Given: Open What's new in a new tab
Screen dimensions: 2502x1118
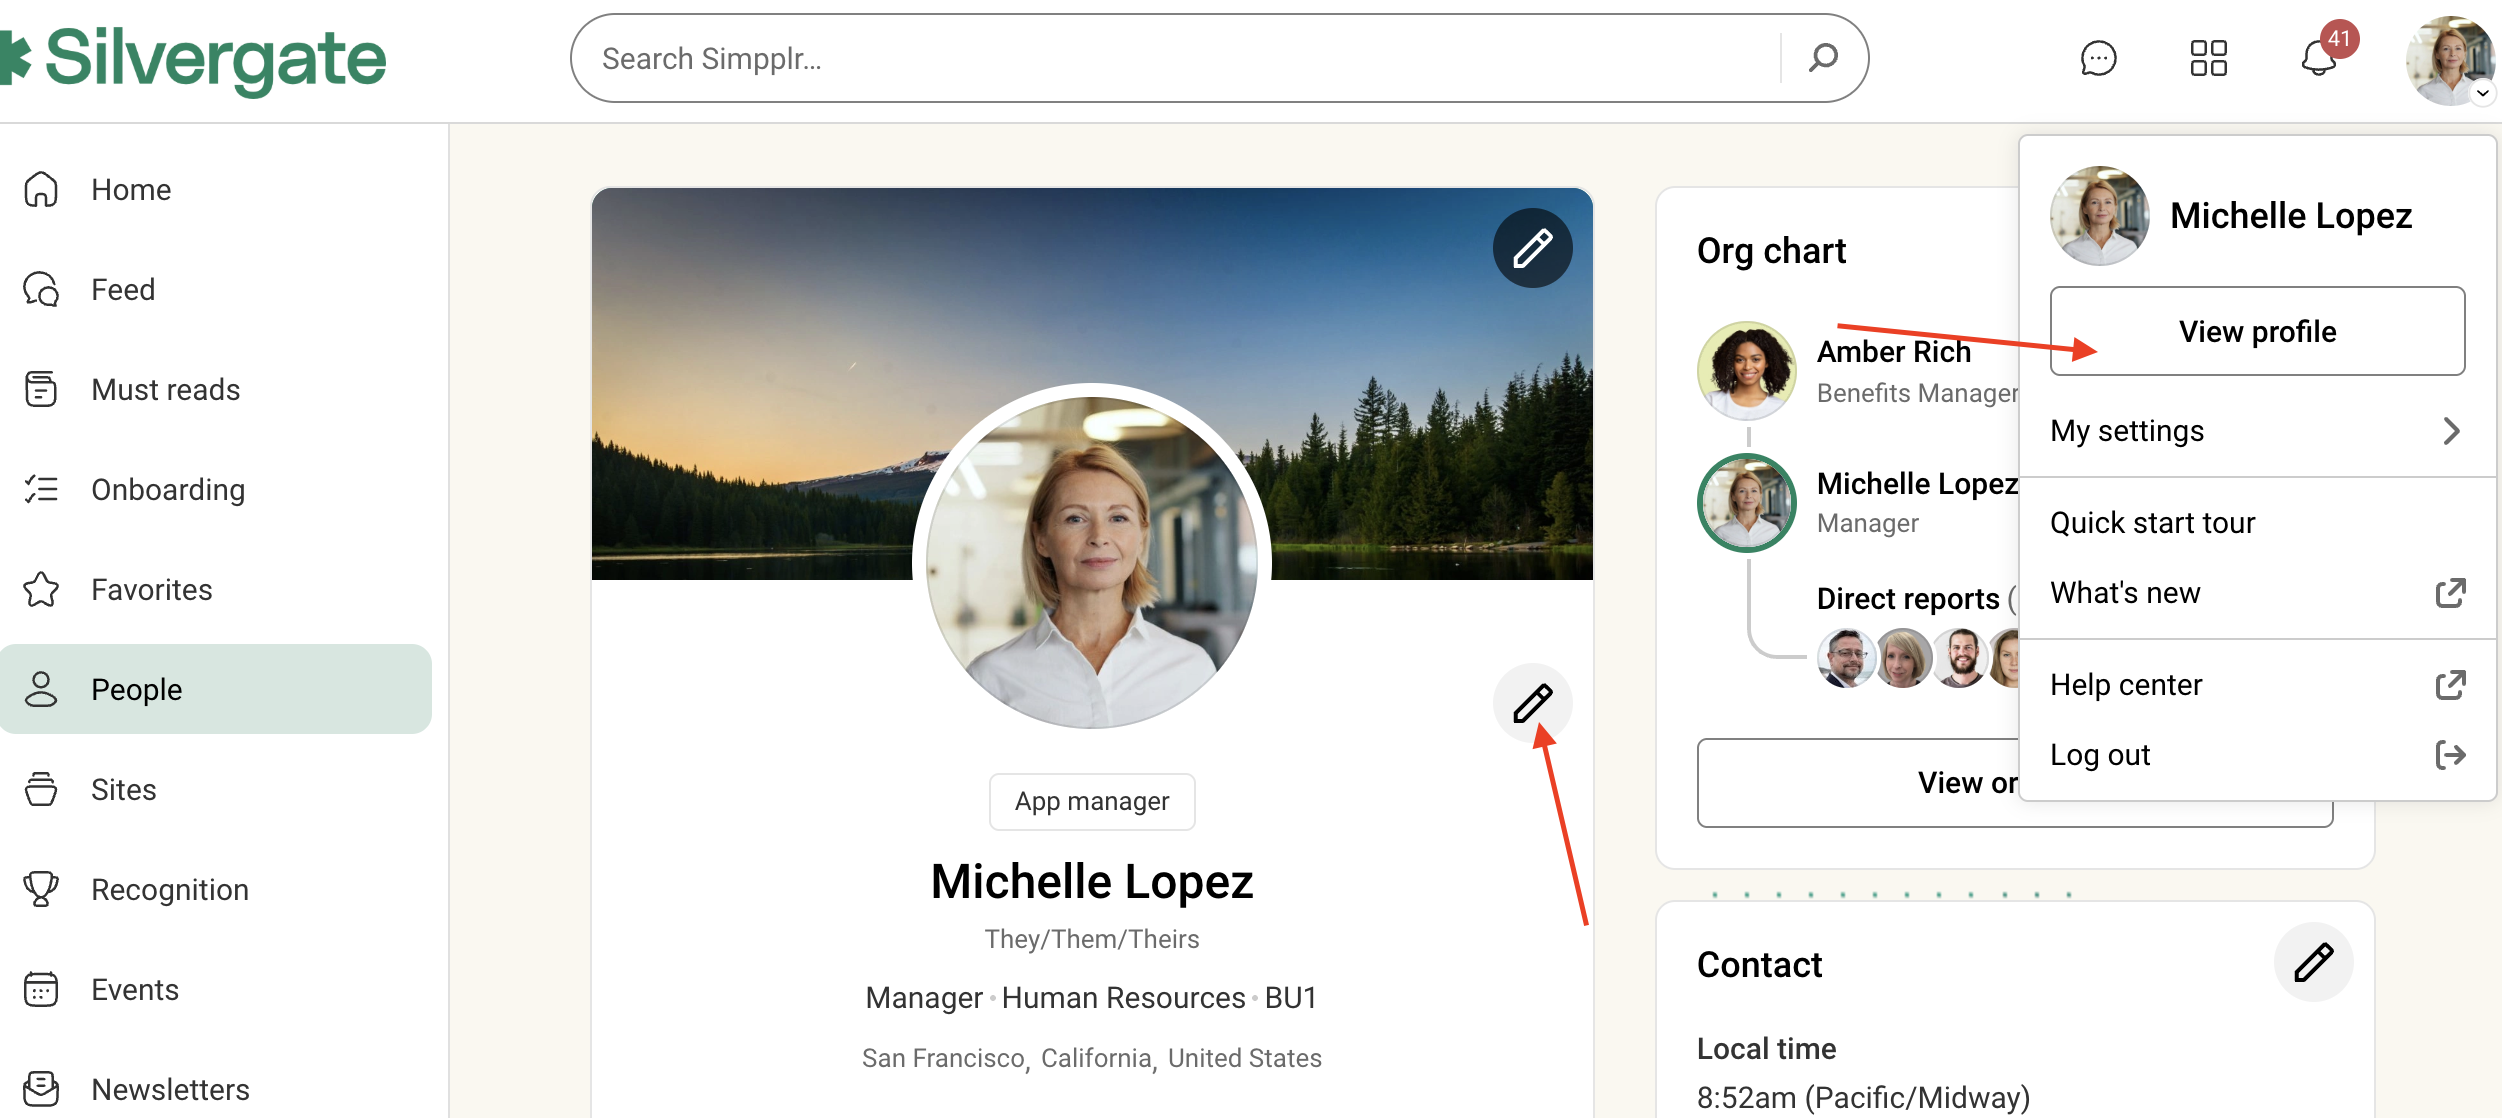Looking at the screenshot, I should pyautogui.click(x=2256, y=593).
